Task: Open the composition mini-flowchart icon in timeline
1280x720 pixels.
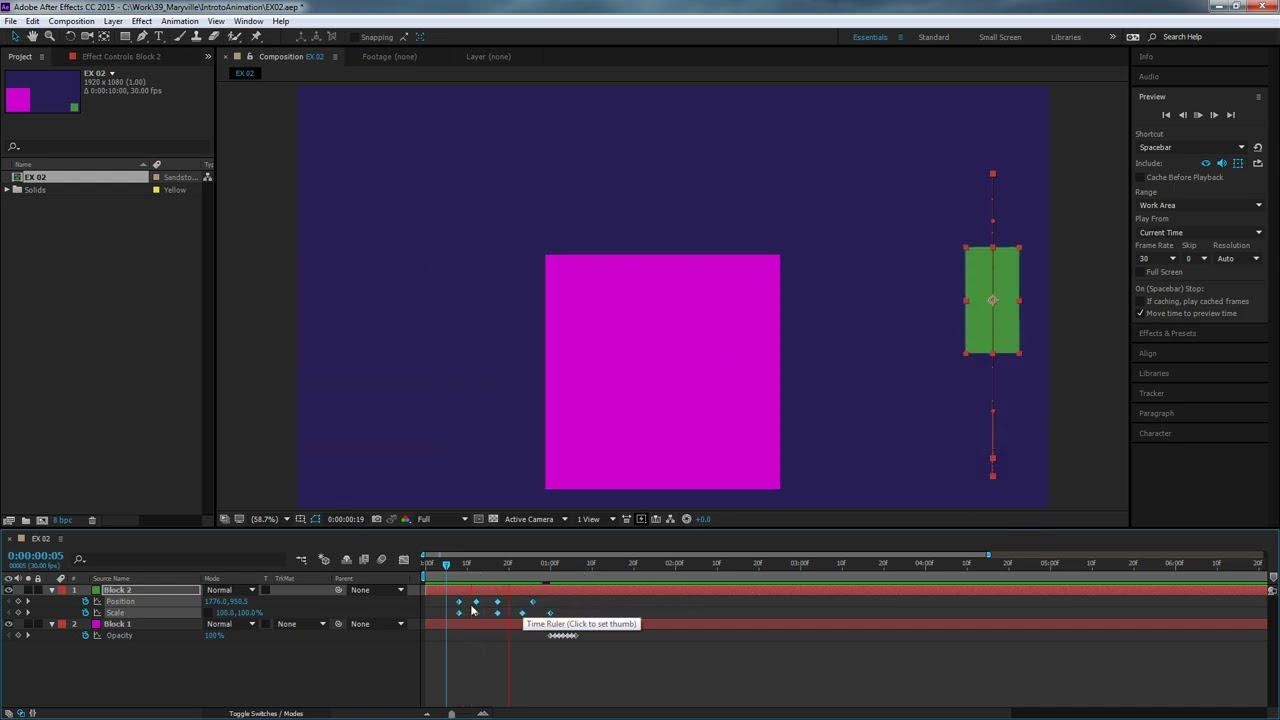Action: (x=301, y=560)
